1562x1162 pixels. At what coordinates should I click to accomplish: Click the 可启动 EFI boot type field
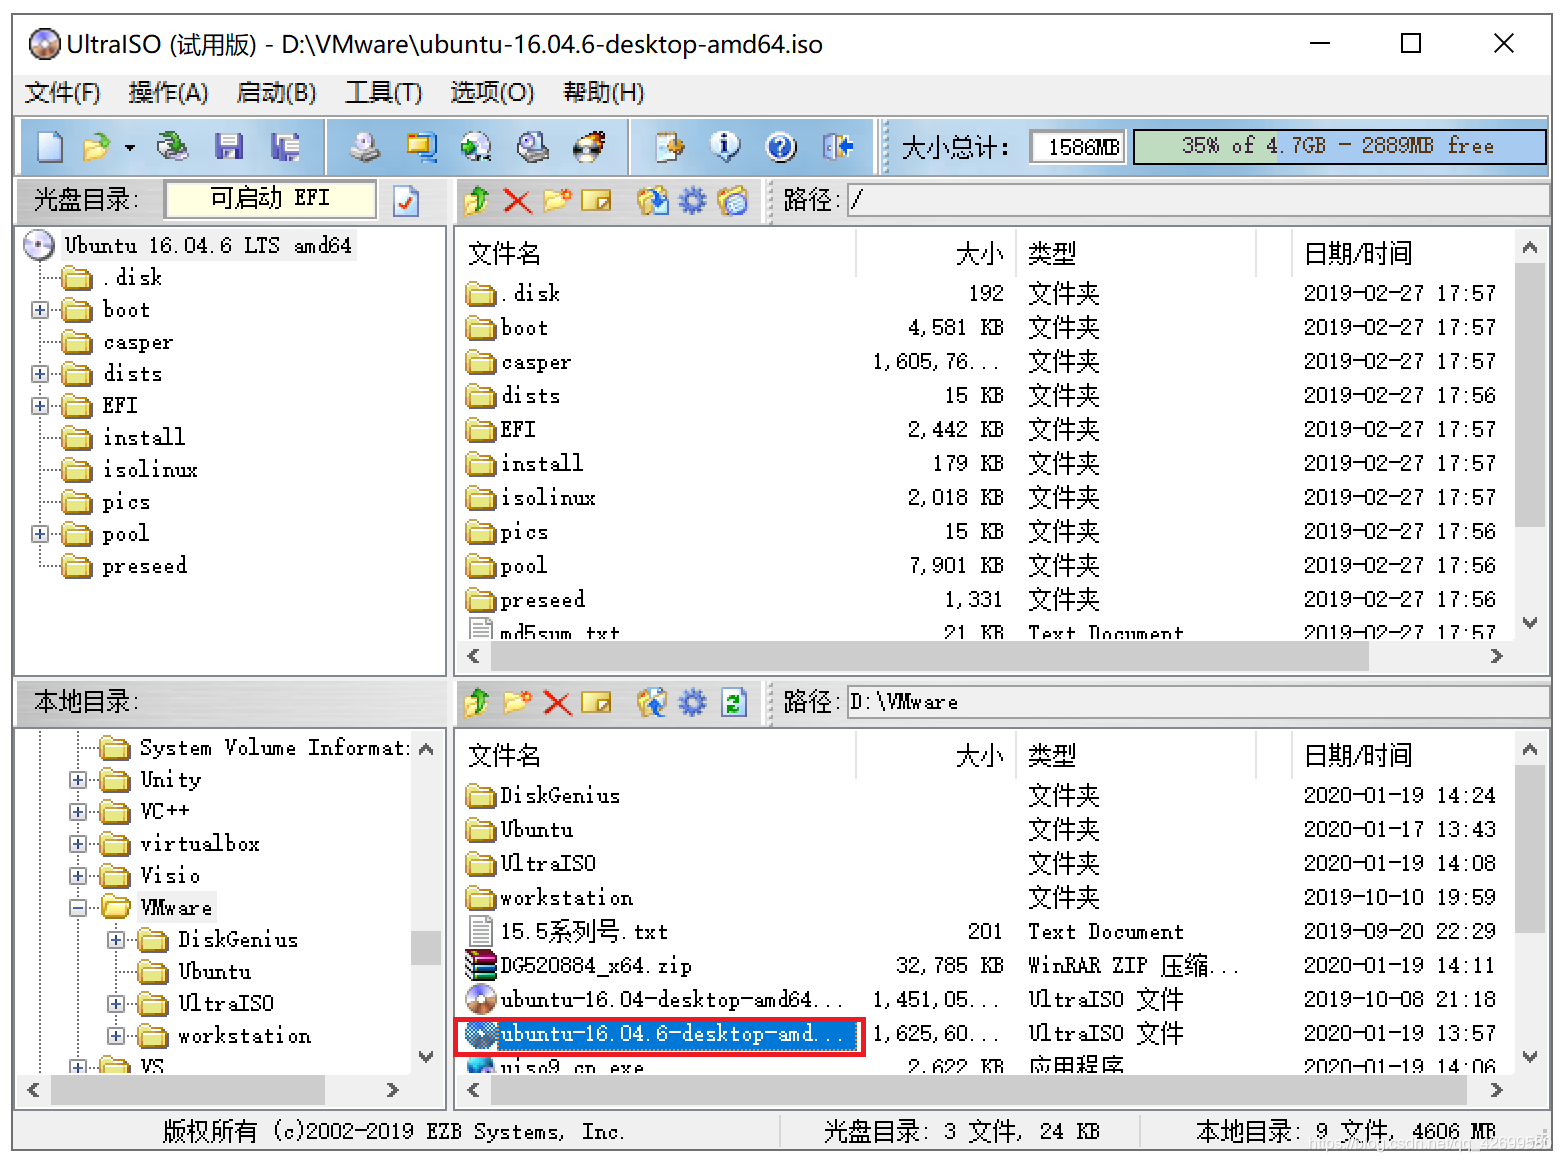click(270, 199)
